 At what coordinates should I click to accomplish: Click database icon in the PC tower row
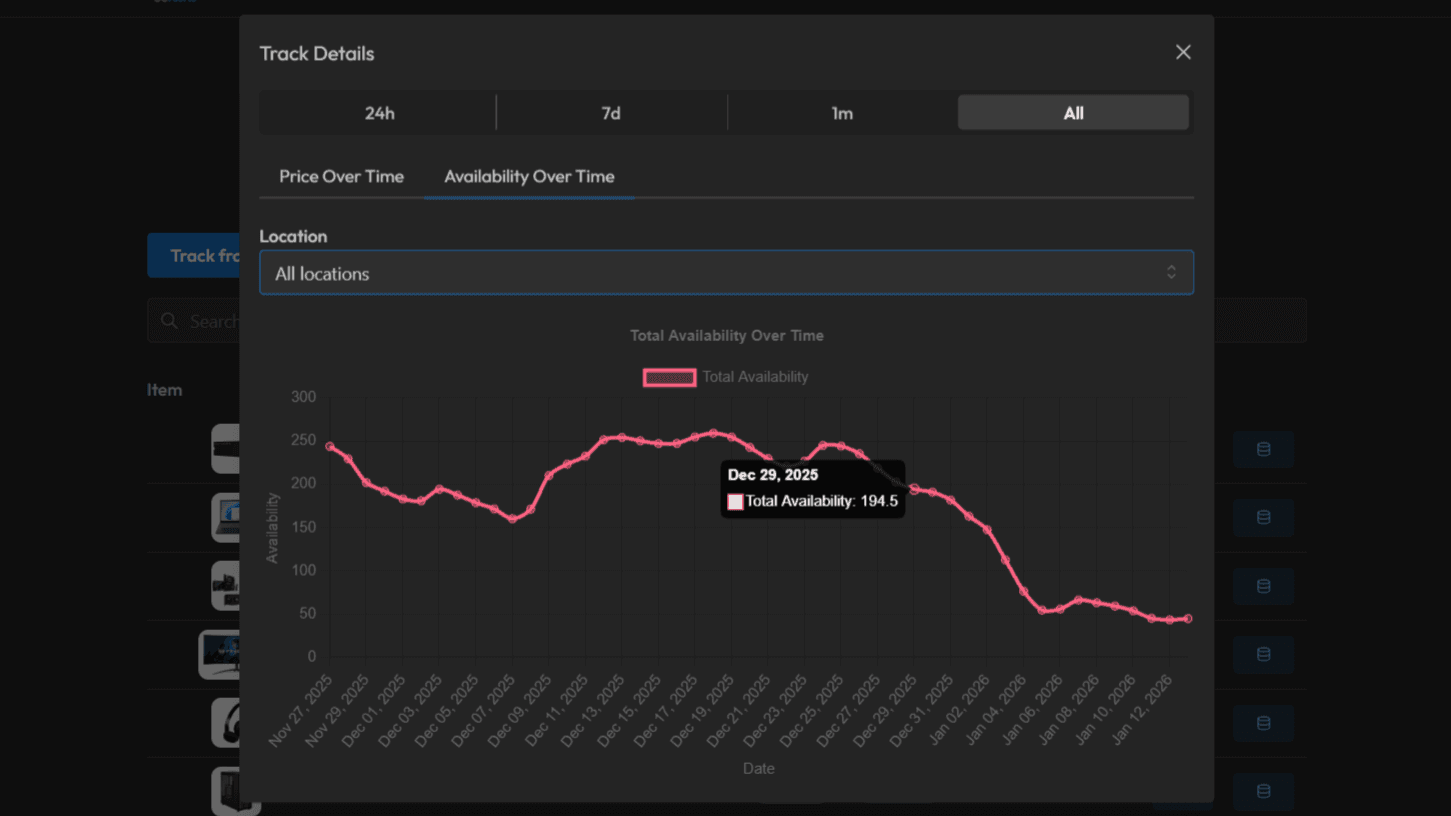[x=1263, y=791]
